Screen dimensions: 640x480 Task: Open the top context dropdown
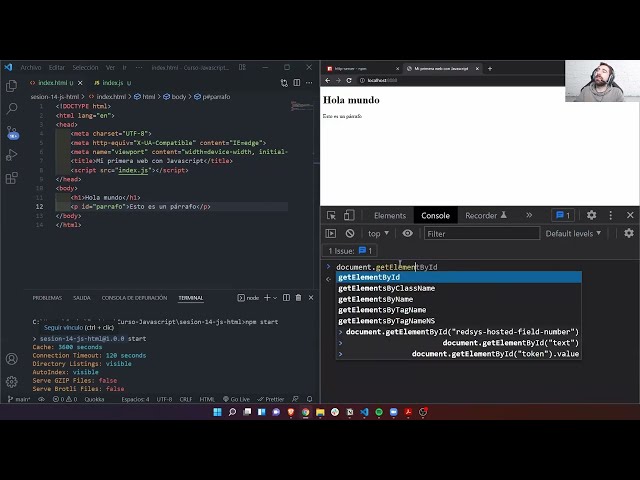(x=378, y=233)
